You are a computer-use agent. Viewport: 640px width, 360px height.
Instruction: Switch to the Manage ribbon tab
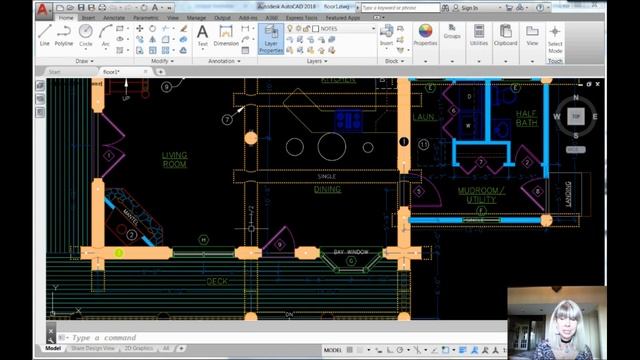(x=196, y=18)
